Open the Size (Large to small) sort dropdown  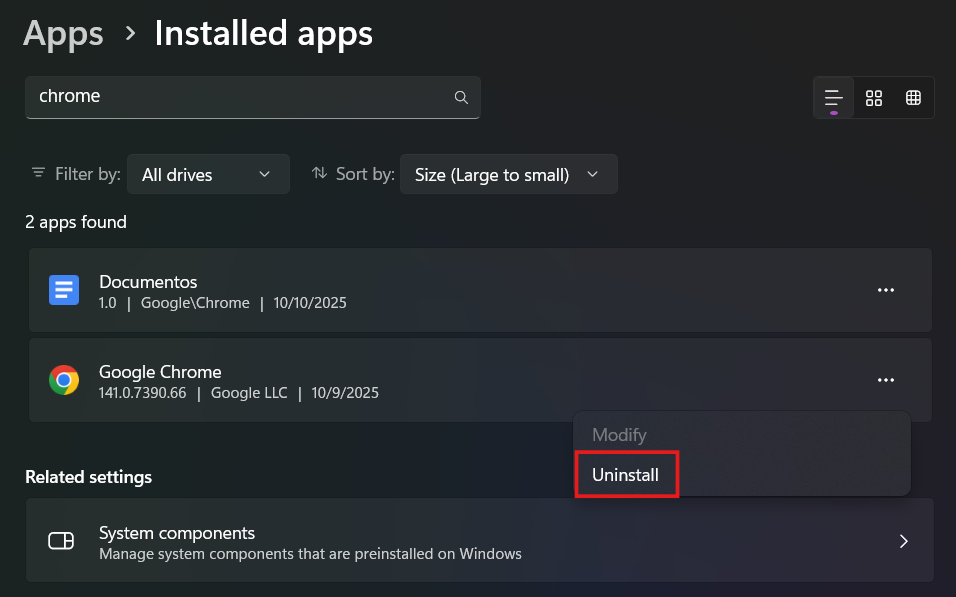point(508,174)
